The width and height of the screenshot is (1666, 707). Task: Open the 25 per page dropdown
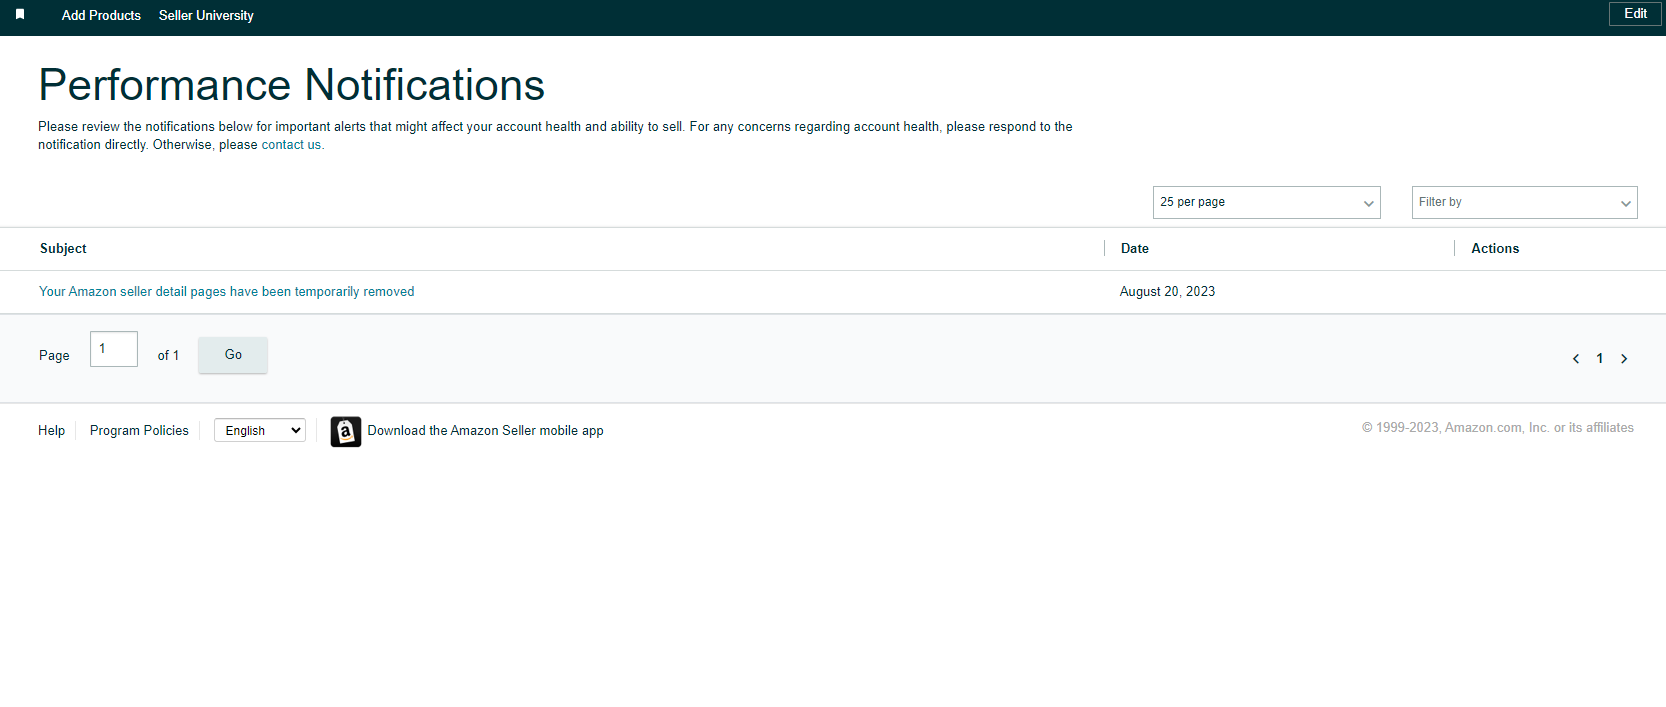coord(1266,202)
